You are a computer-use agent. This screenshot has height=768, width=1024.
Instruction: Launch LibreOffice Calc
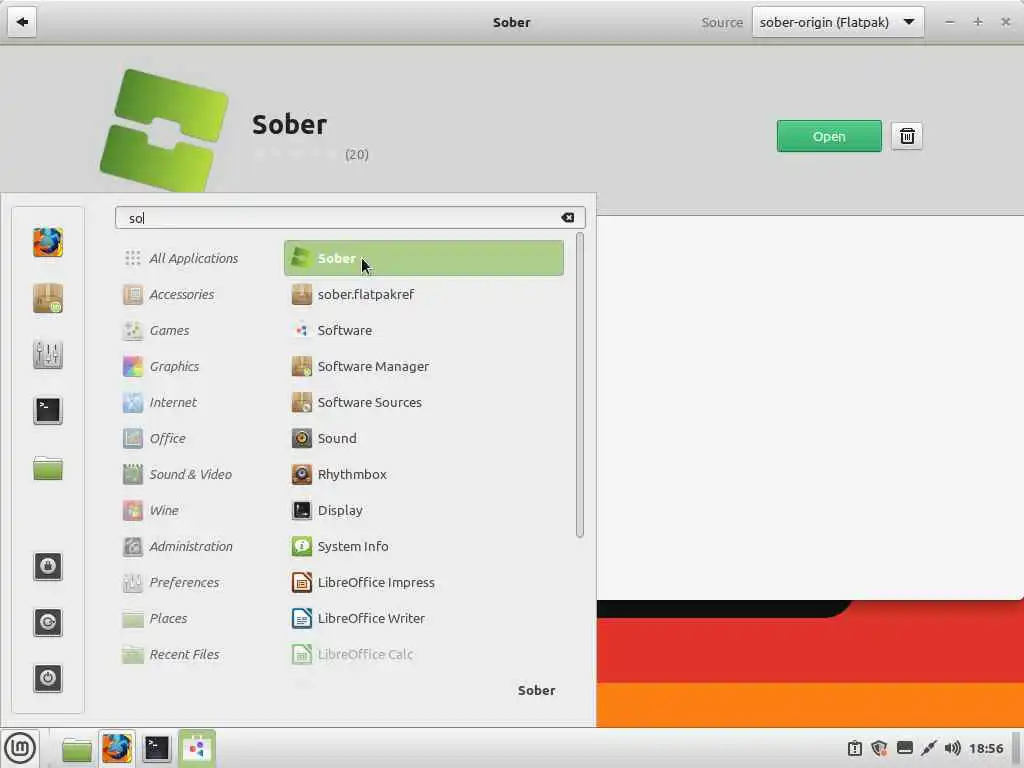point(424,653)
